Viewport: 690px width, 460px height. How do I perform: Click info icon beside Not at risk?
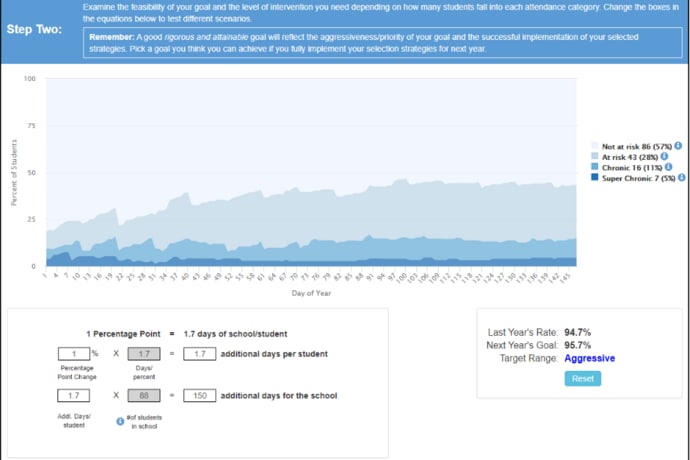pyautogui.click(x=677, y=146)
